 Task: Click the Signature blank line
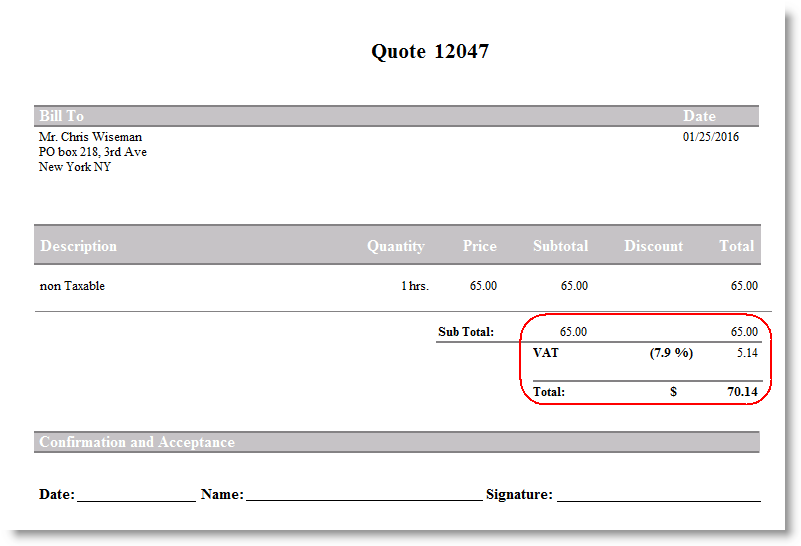tap(658, 494)
